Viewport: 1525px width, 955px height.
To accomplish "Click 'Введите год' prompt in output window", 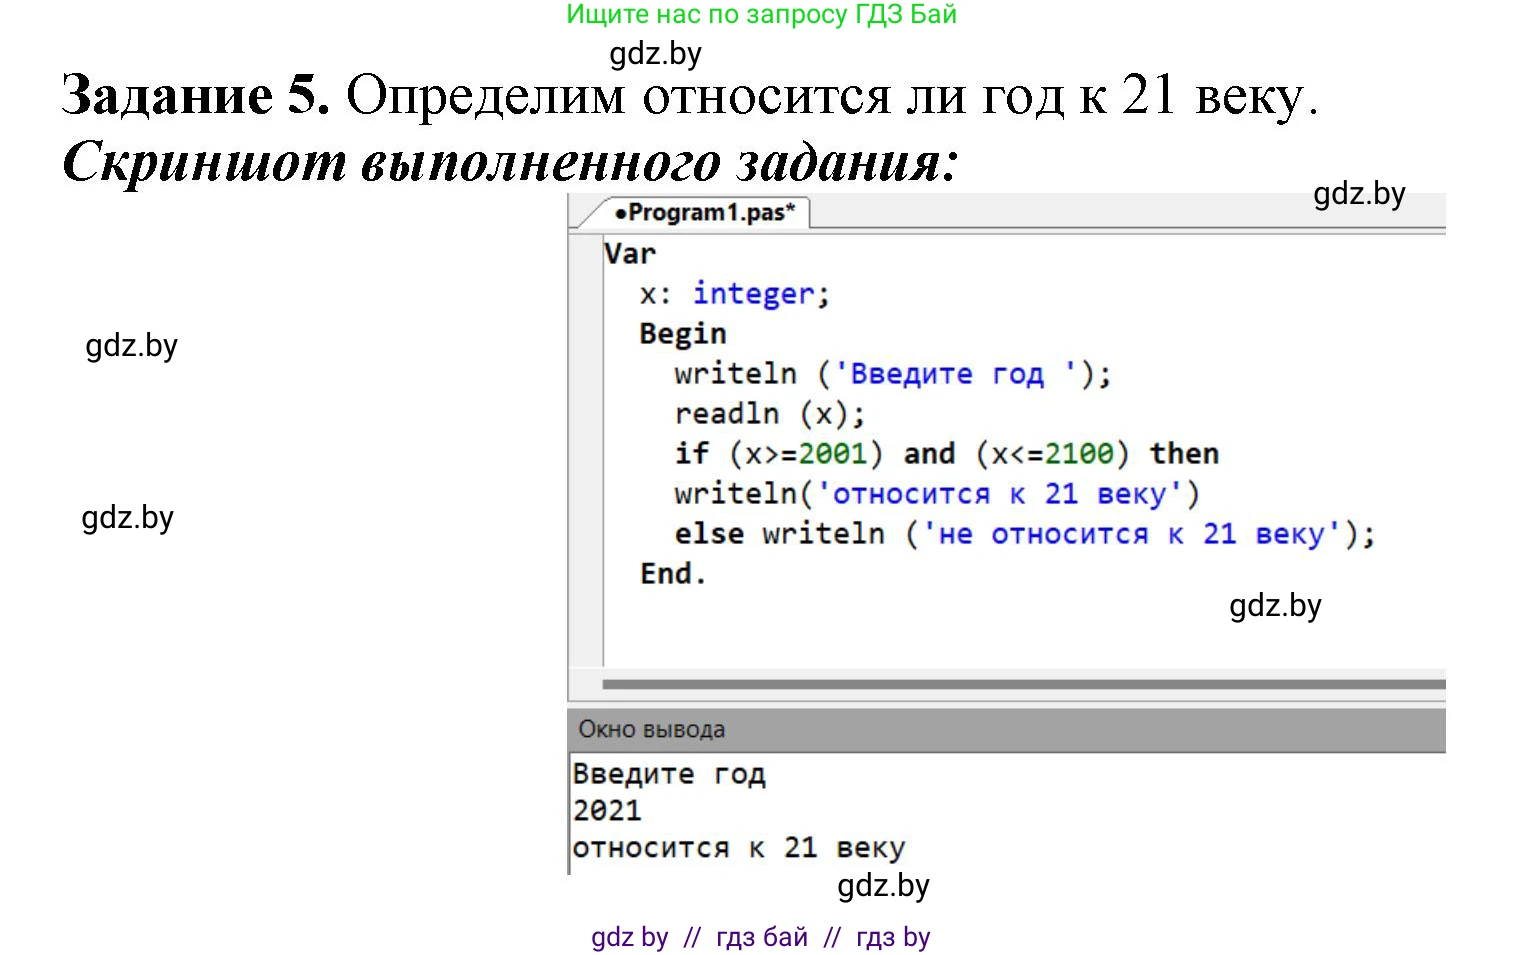I will click(670, 773).
